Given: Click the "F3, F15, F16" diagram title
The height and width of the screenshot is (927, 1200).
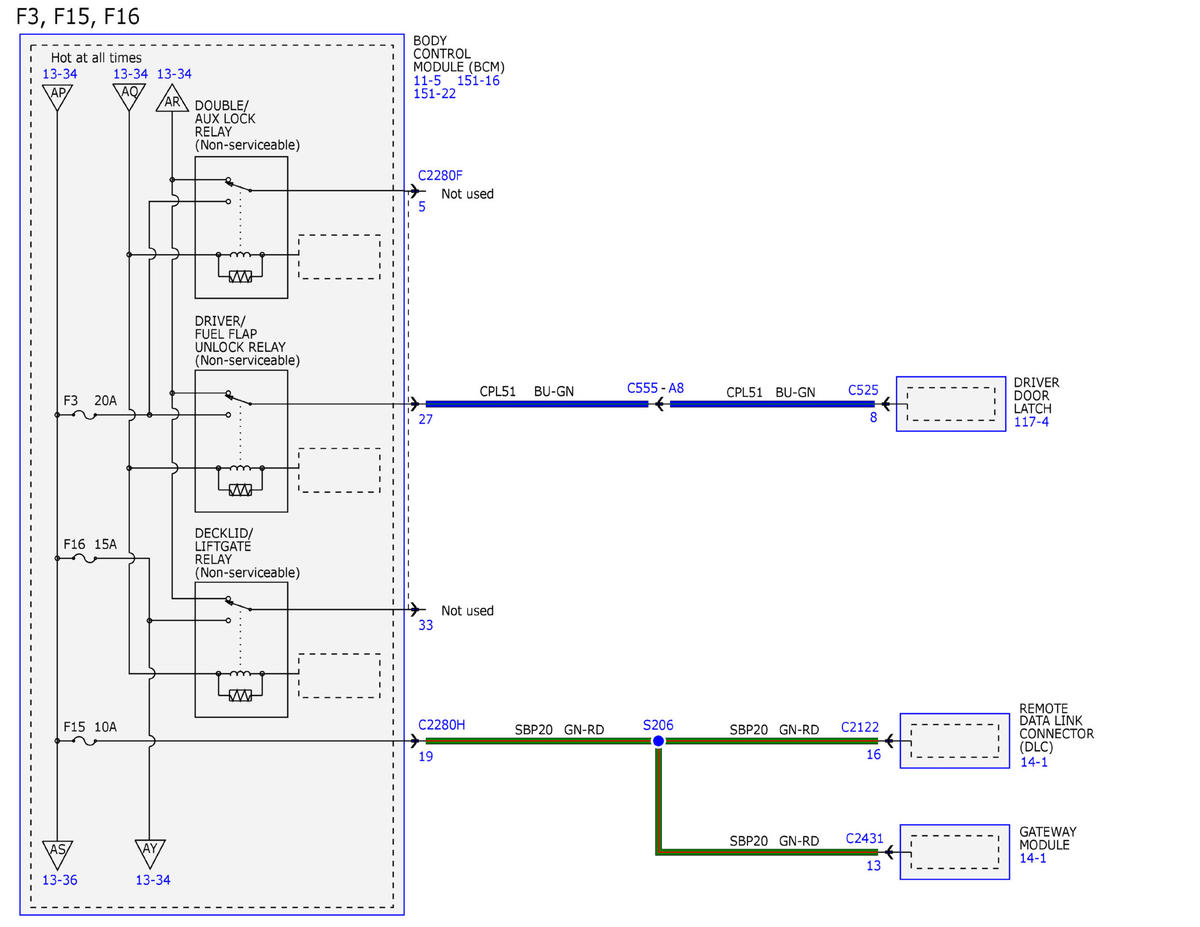Looking at the screenshot, I should (x=78, y=16).
